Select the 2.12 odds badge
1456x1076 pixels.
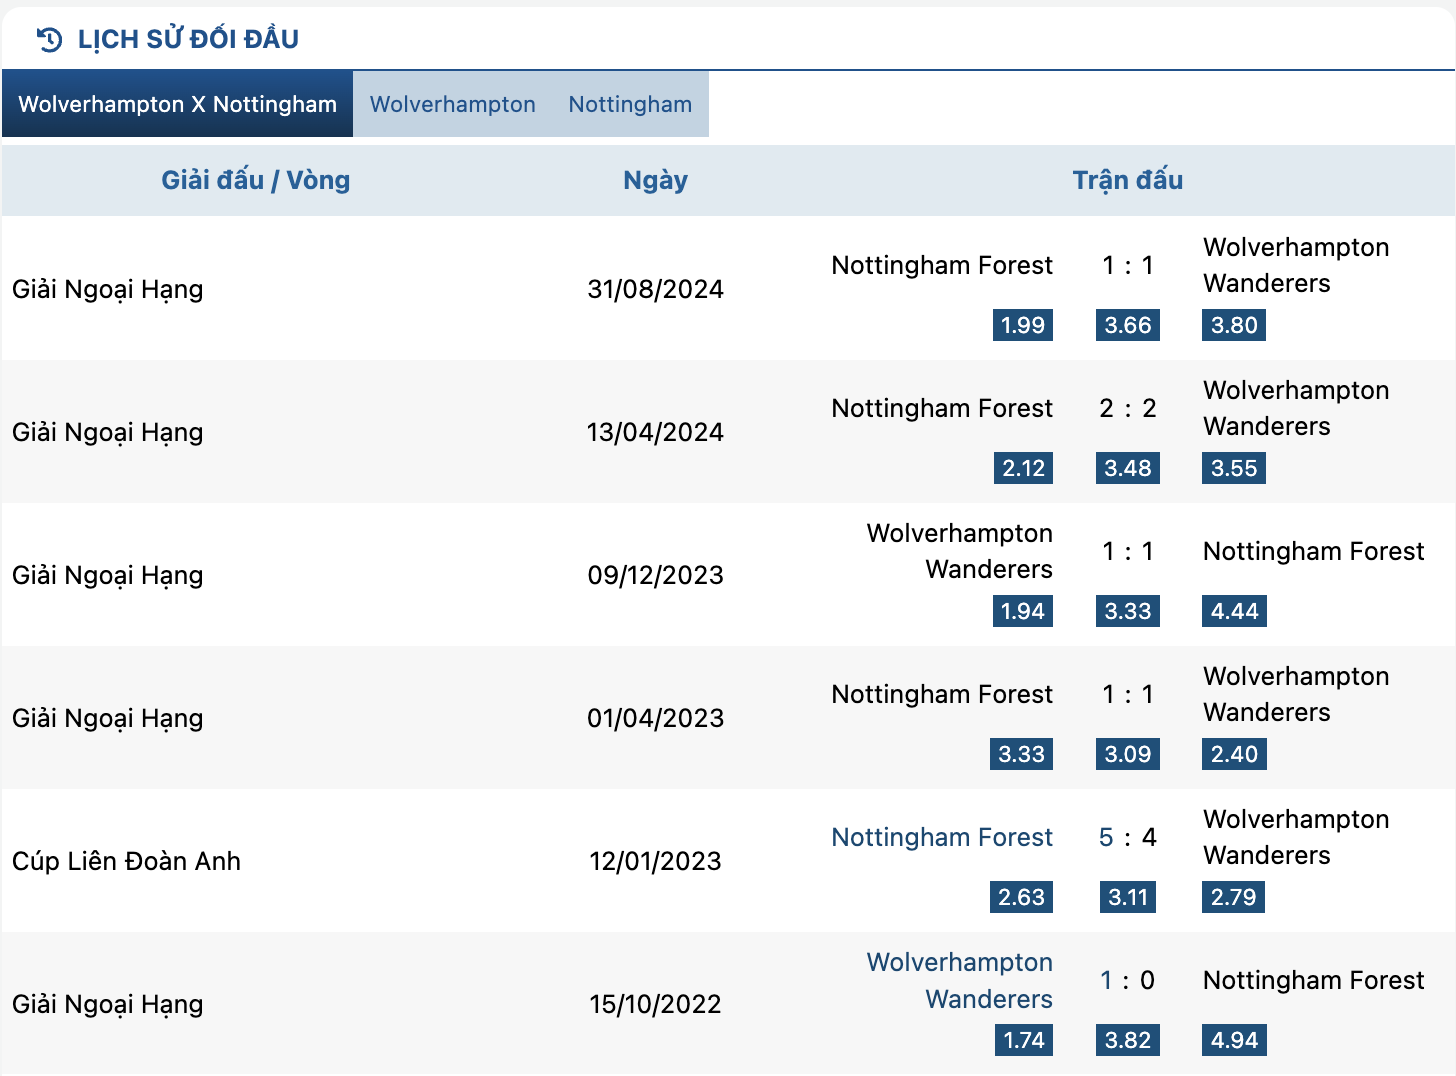[1023, 468]
